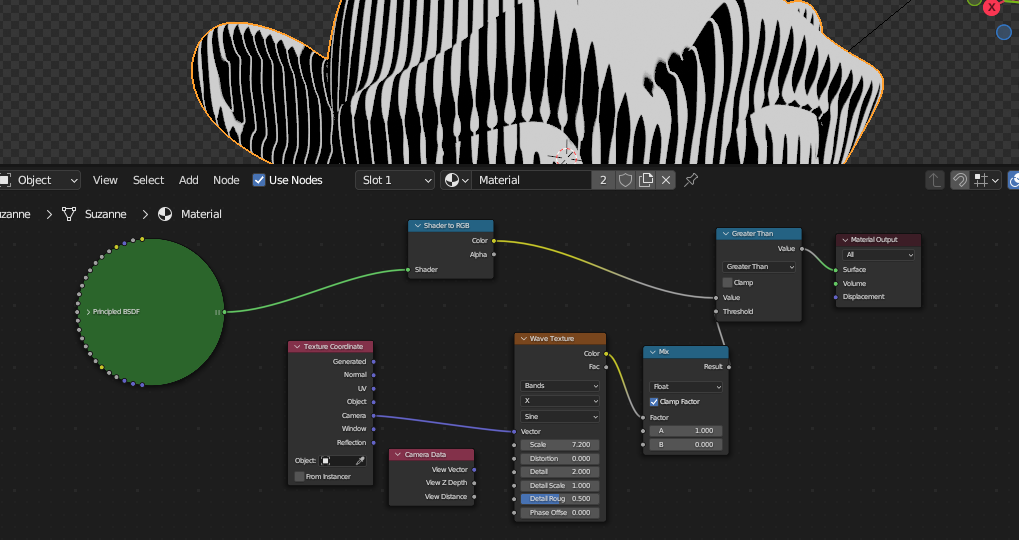Open the Slot 1 material slot dropdown
Image resolution: width=1019 pixels, height=540 pixels.
(395, 180)
